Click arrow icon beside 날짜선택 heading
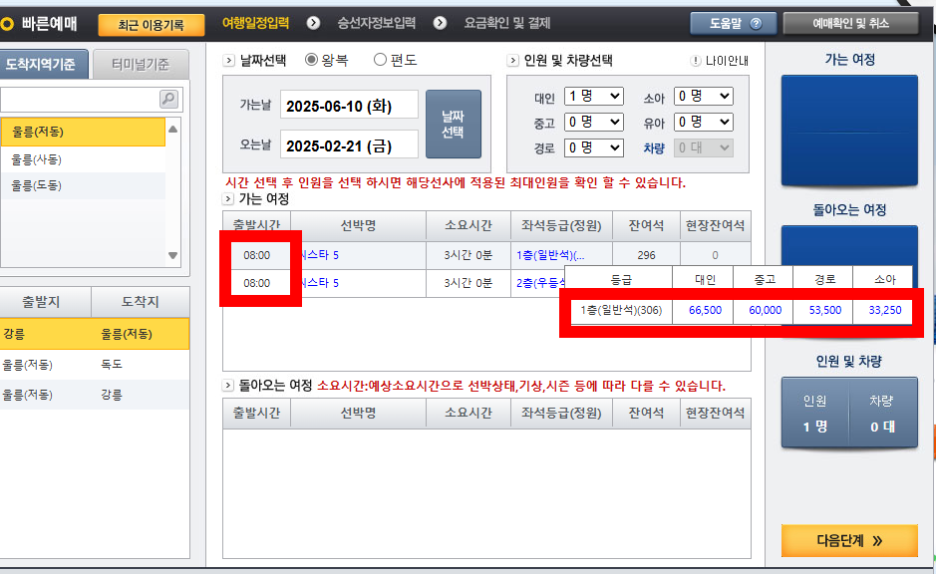This screenshot has width=936, height=574. 229,60
